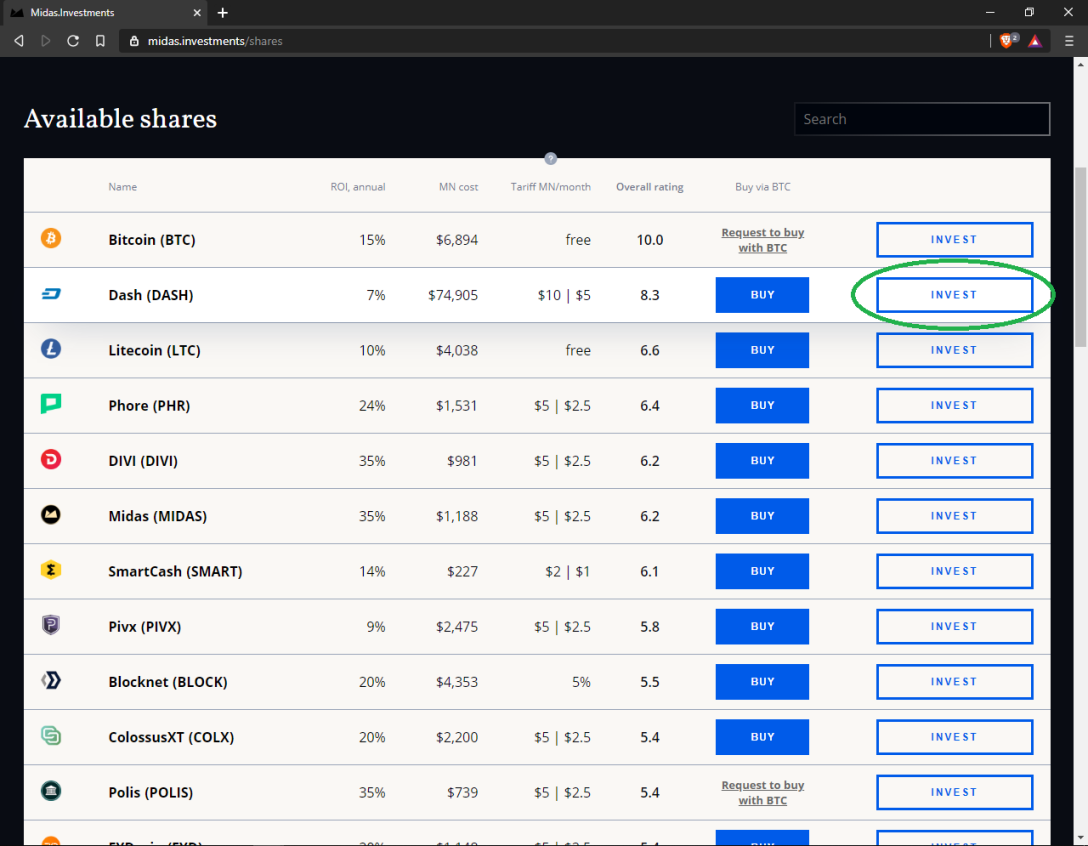Click the DIVI logo icon
The height and width of the screenshot is (846, 1088).
click(x=51, y=459)
